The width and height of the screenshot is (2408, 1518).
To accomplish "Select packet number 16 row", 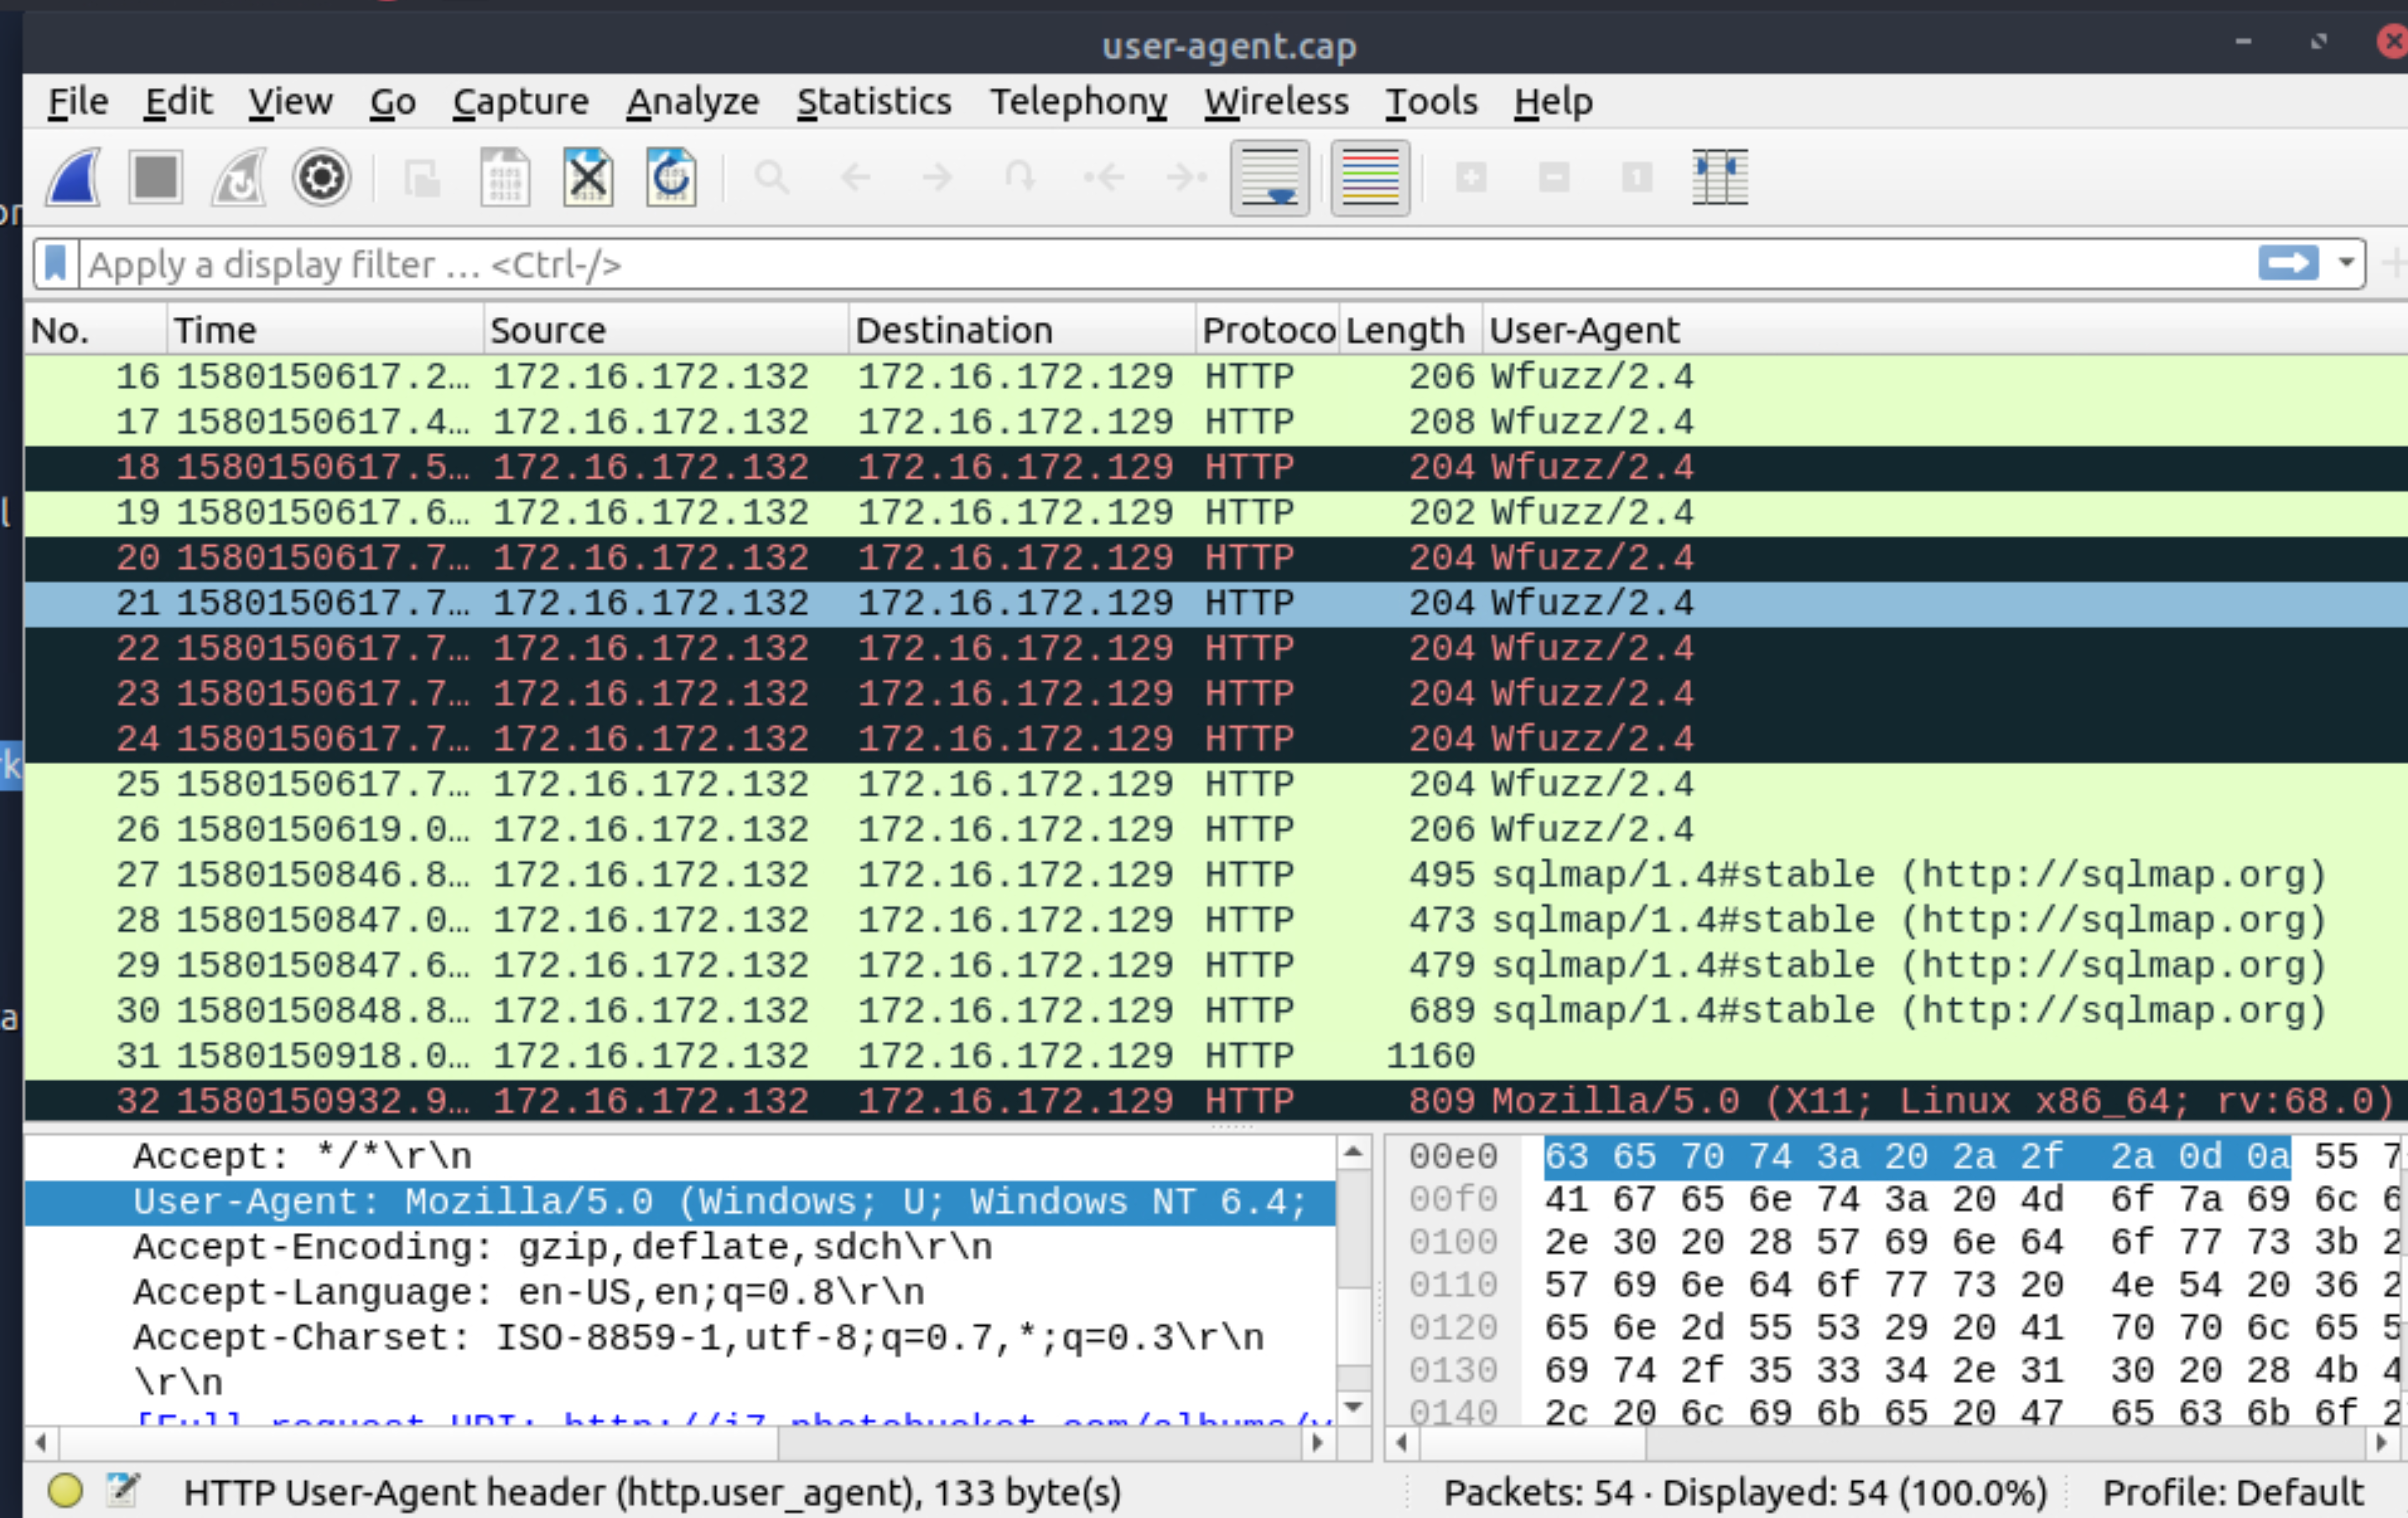I will tap(1215, 377).
